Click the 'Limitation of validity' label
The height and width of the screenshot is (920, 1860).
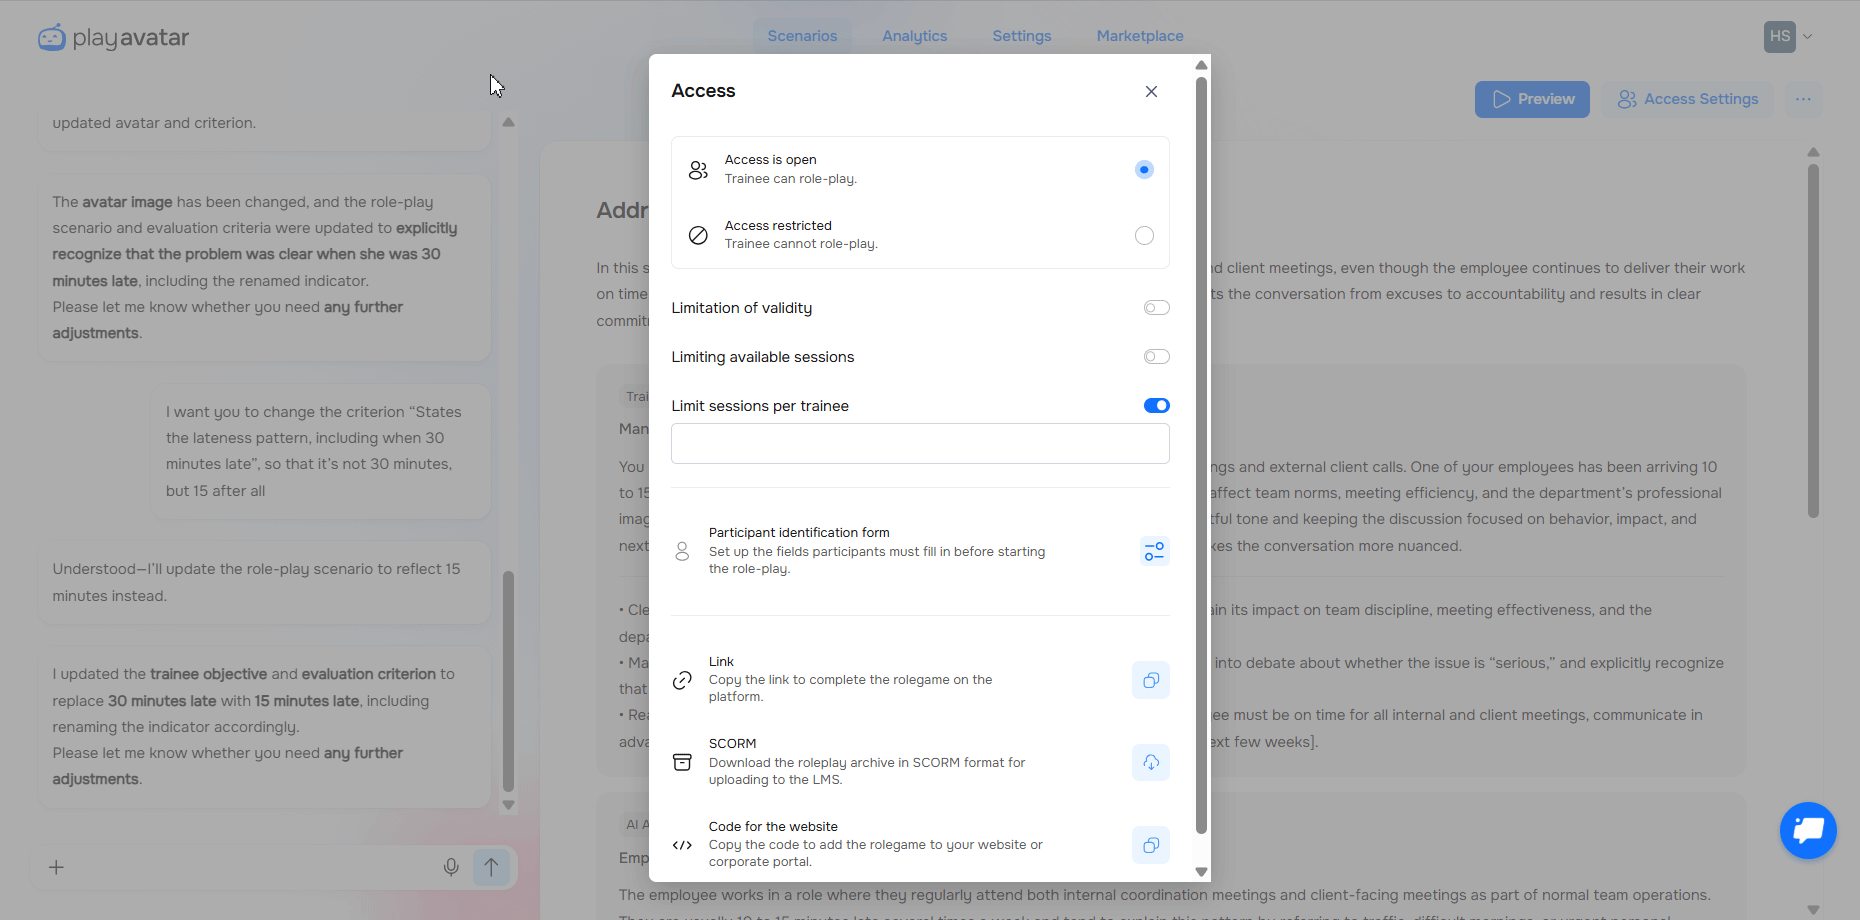[x=742, y=308]
